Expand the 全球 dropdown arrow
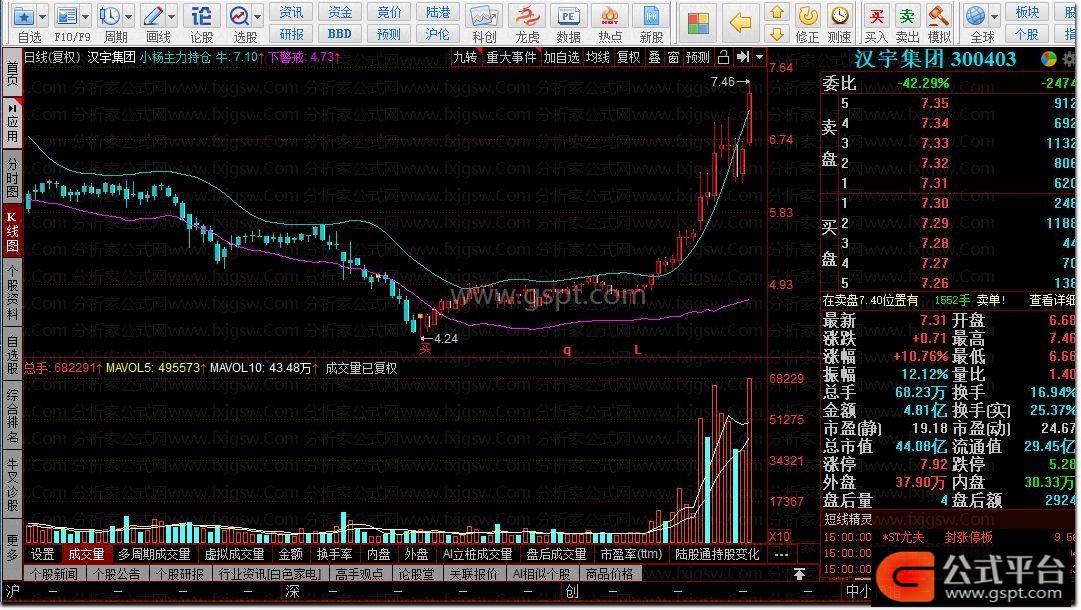1081x610 pixels. pyautogui.click(x=994, y=17)
